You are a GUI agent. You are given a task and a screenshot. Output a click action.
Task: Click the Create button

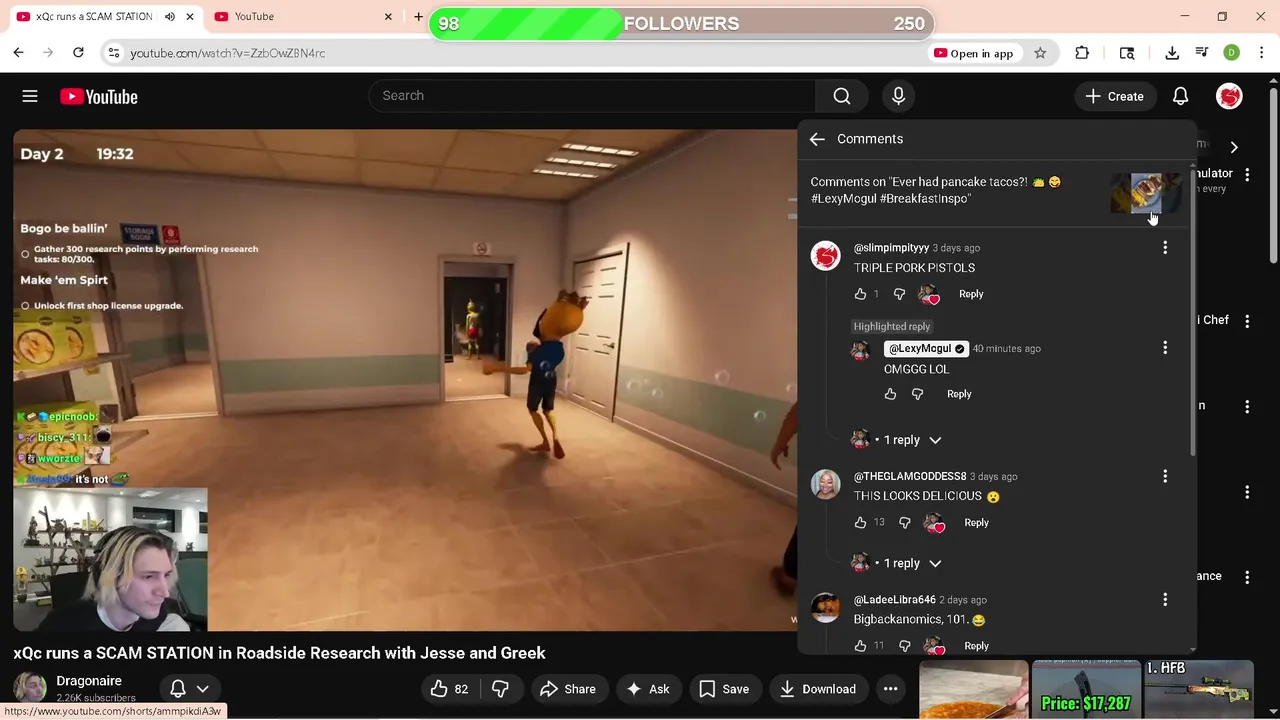point(1114,96)
